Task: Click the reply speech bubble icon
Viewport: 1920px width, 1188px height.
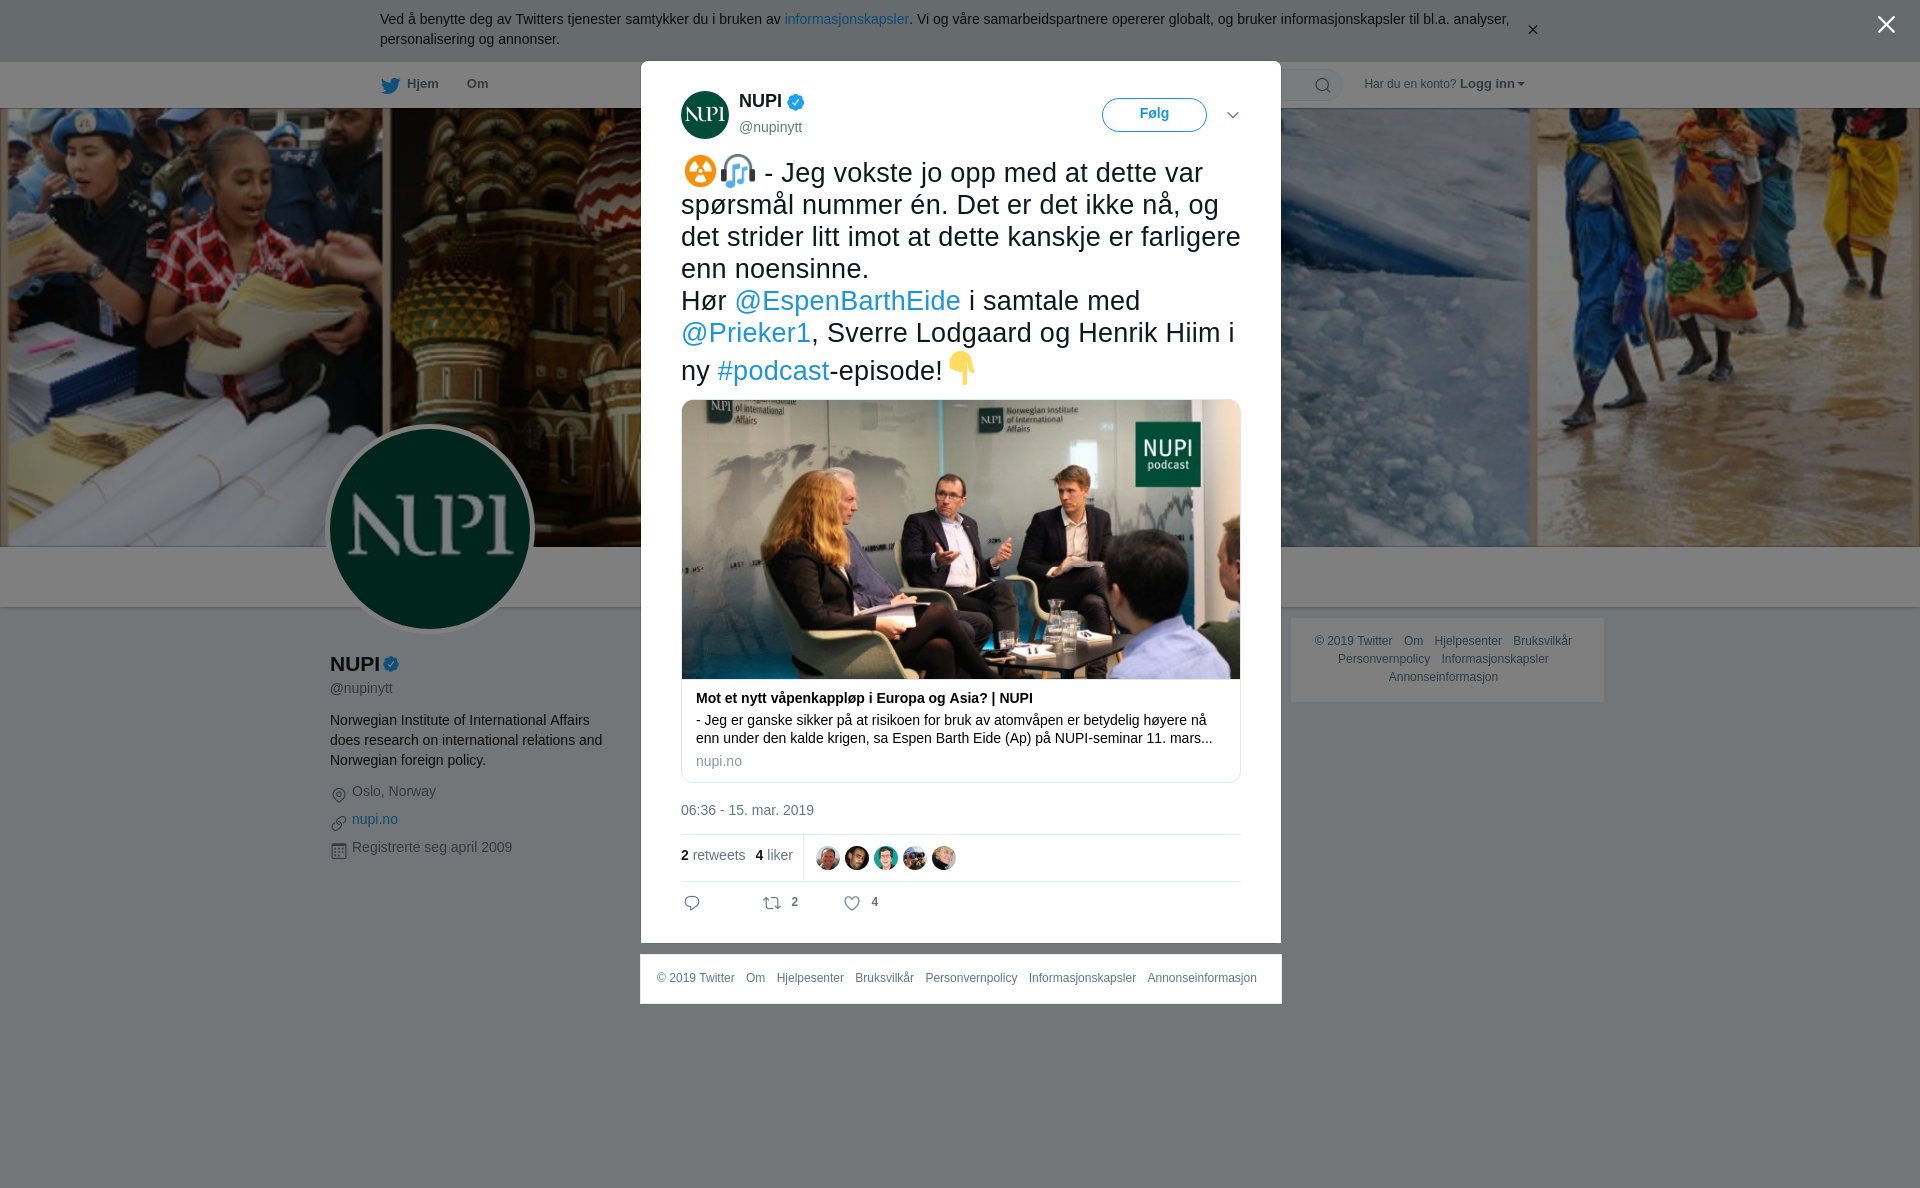Action: [x=692, y=903]
